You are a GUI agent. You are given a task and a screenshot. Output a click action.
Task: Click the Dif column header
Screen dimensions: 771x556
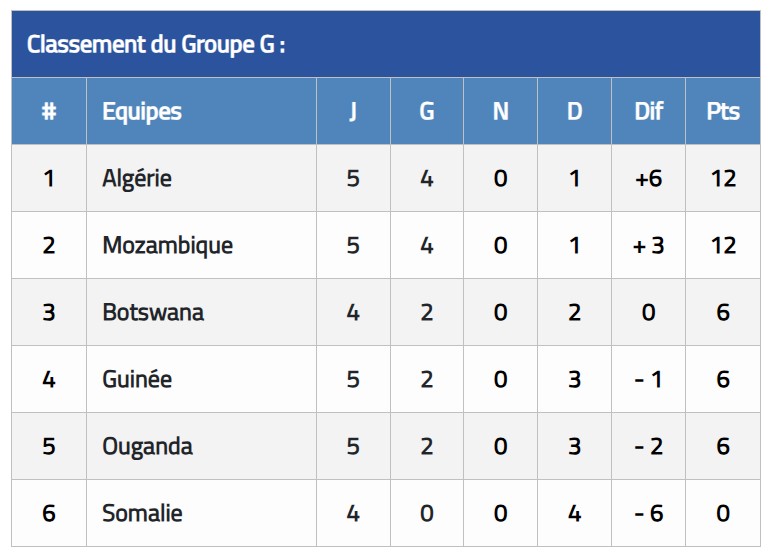point(649,111)
